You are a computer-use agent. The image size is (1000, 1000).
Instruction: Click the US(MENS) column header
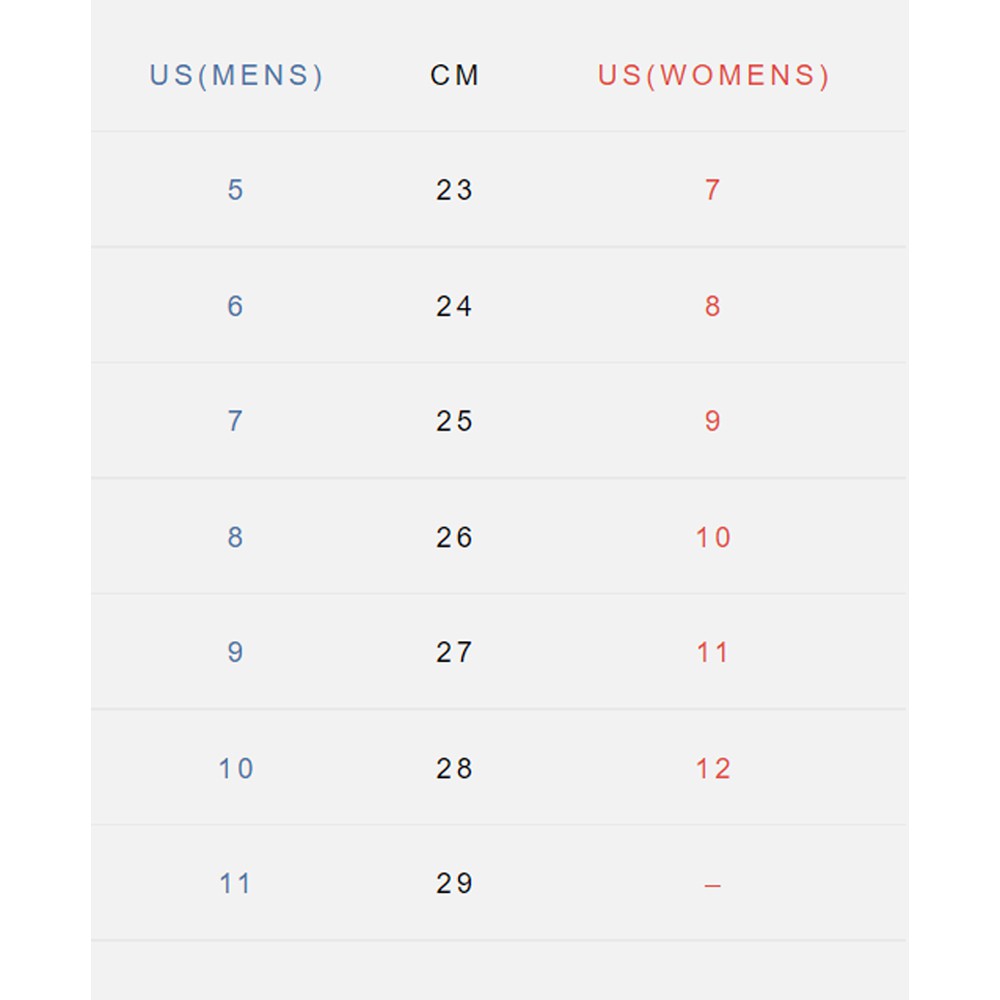(236, 76)
